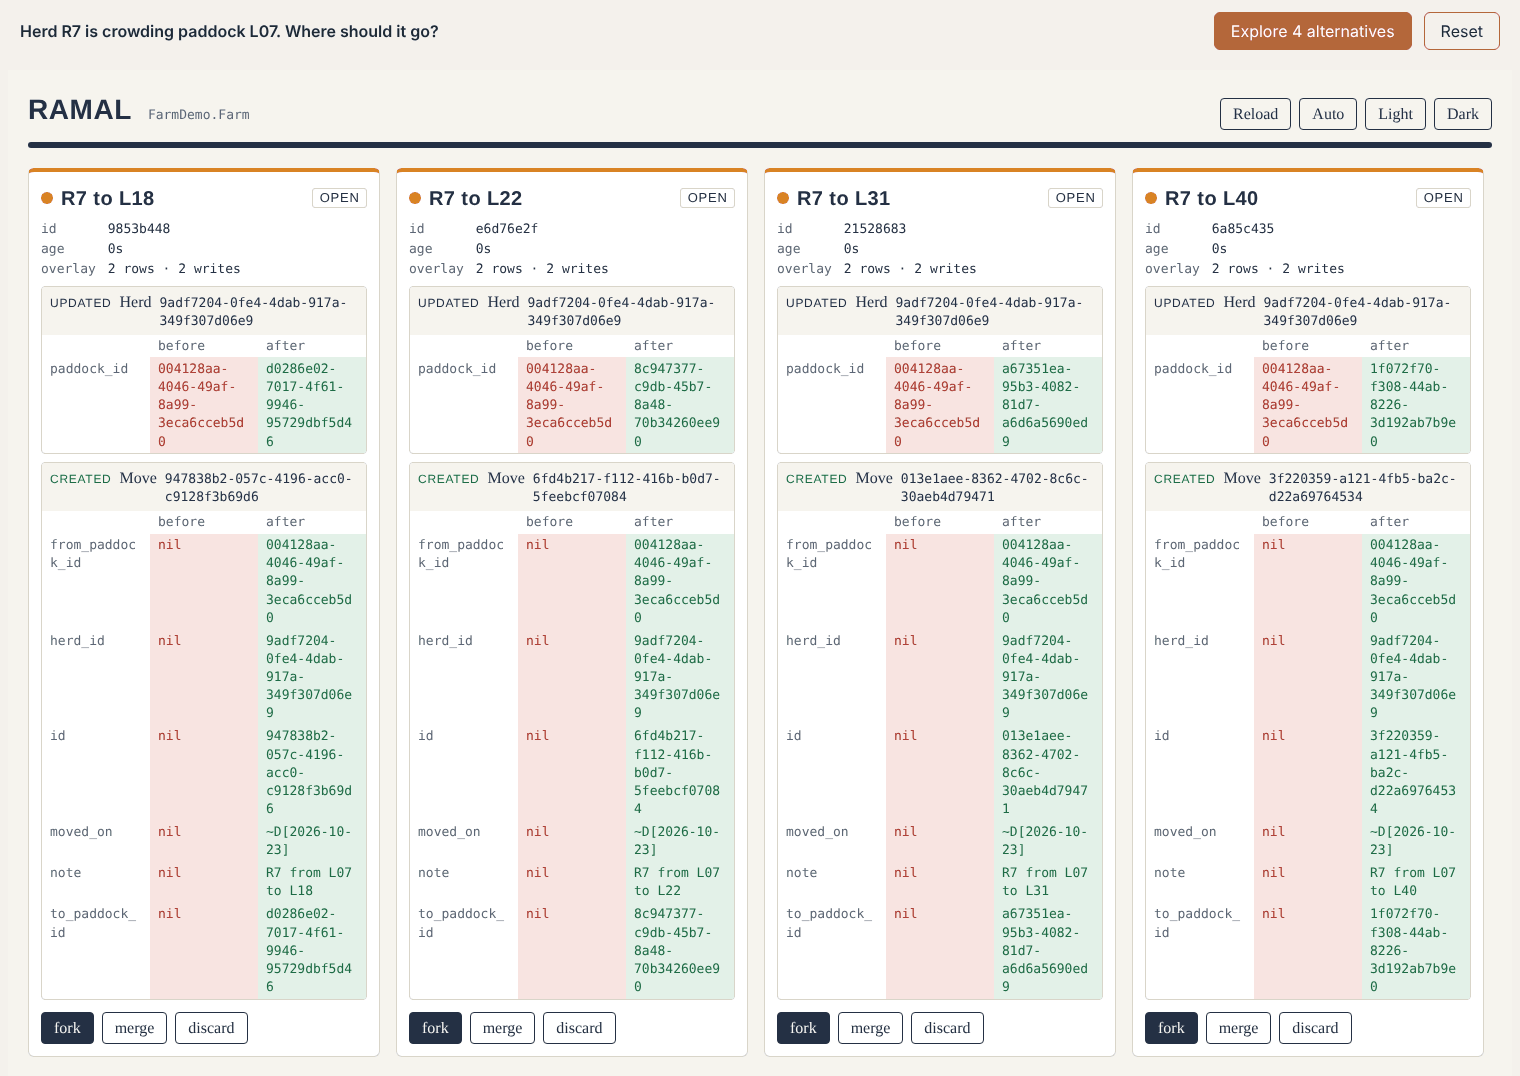
Task: Click the orange status dot of R7 to L31
Action: click(783, 198)
